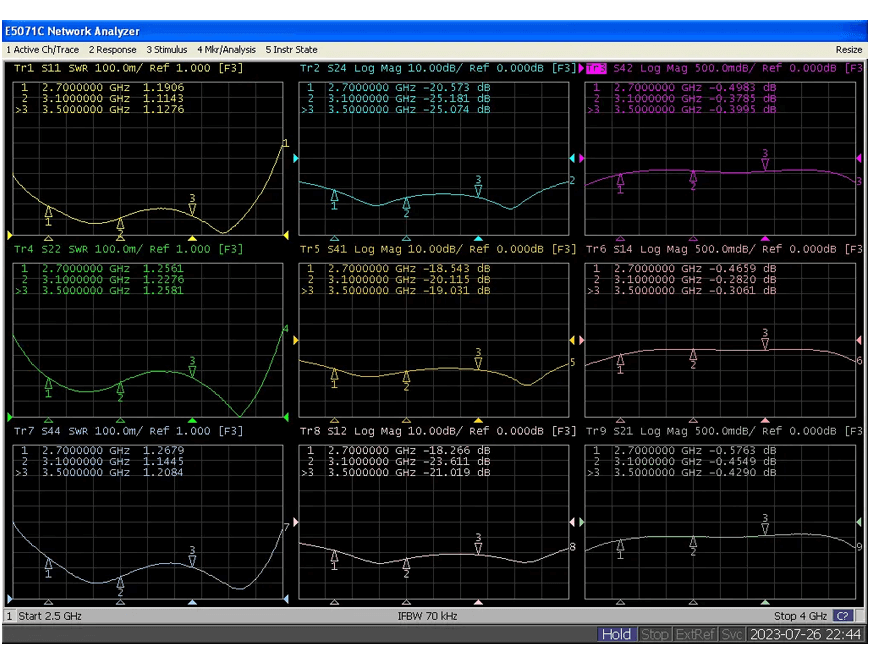This screenshot has height=653, width=870.
Task: Open the Response menu
Action: pos(113,50)
